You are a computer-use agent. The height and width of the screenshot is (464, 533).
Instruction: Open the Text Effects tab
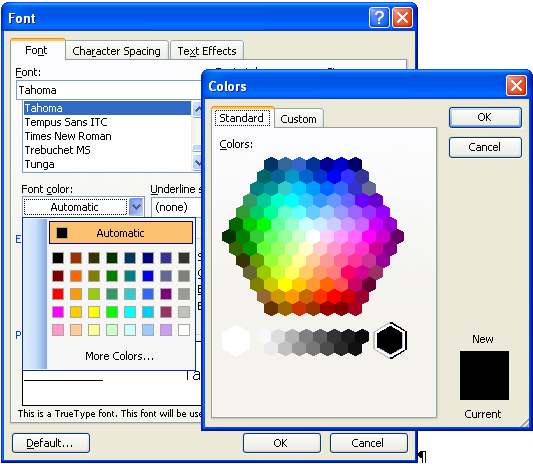pyautogui.click(x=207, y=51)
